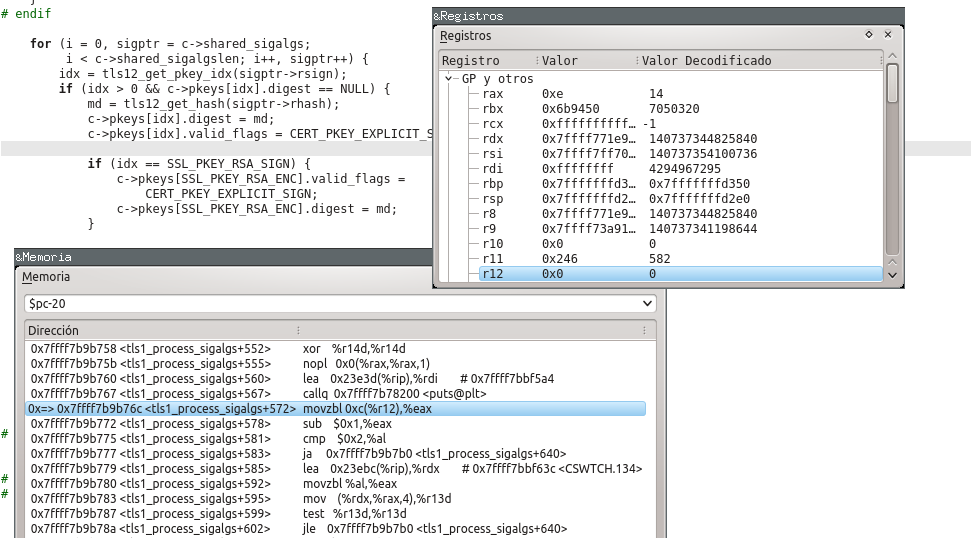Sort by the Registro column header
The height and width of the screenshot is (538, 971).
pyautogui.click(x=488, y=61)
